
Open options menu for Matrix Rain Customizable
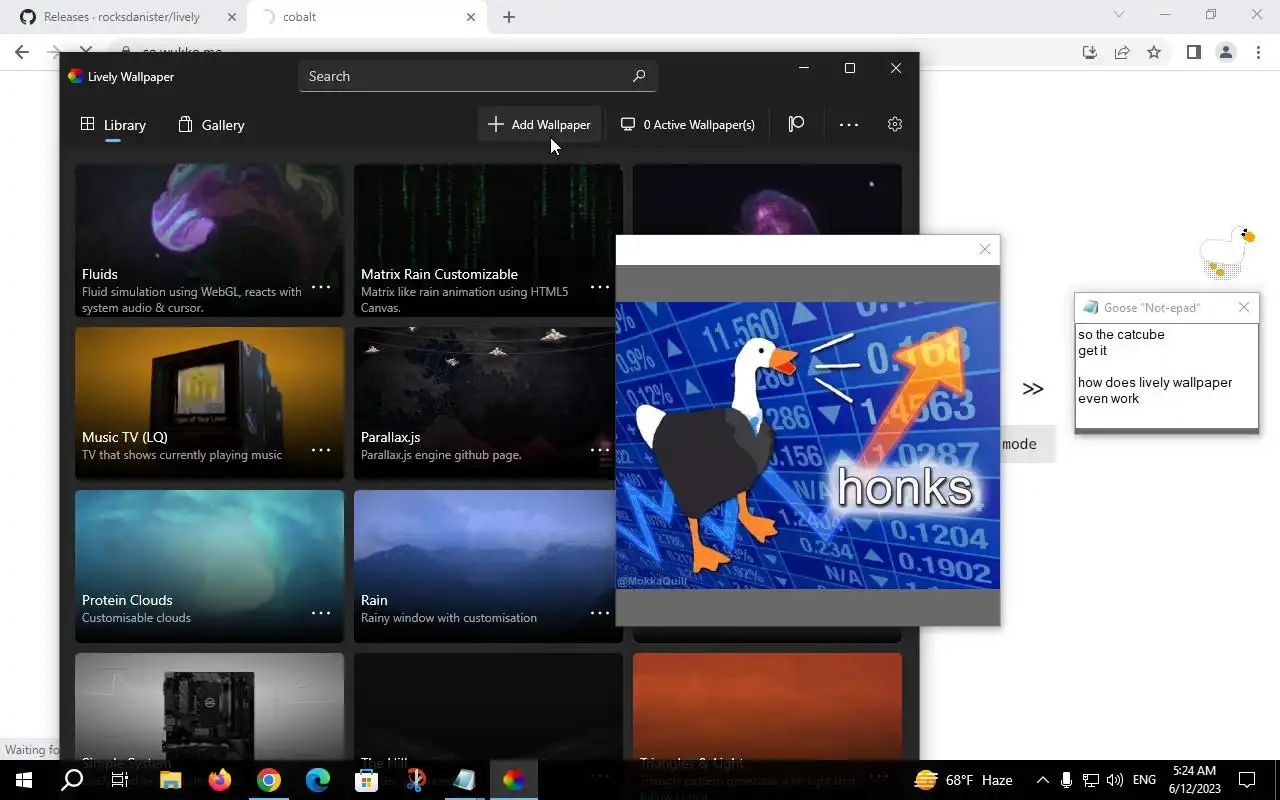tap(600, 287)
